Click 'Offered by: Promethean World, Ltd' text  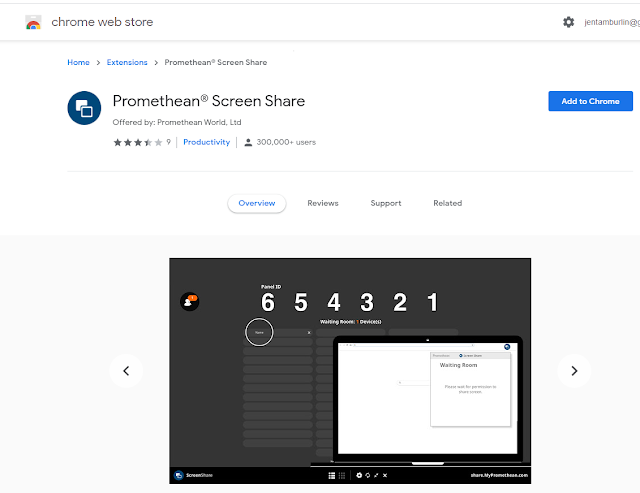(x=177, y=122)
